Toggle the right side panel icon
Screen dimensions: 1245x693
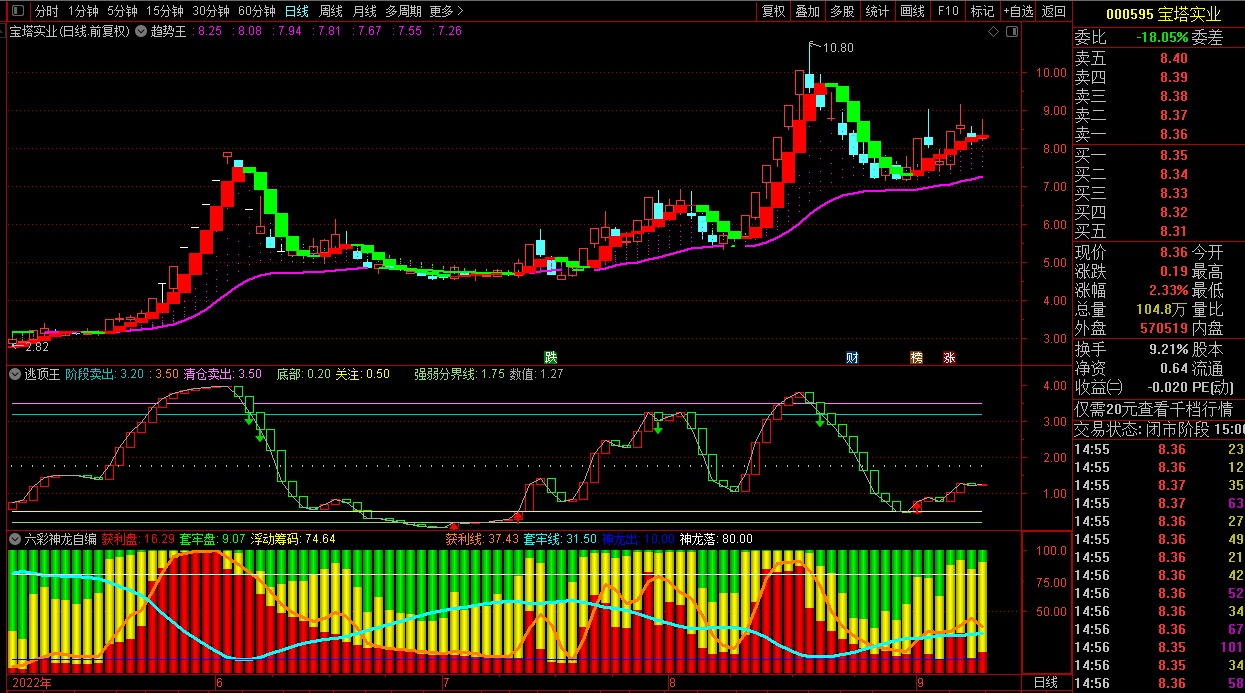[x=1012, y=32]
